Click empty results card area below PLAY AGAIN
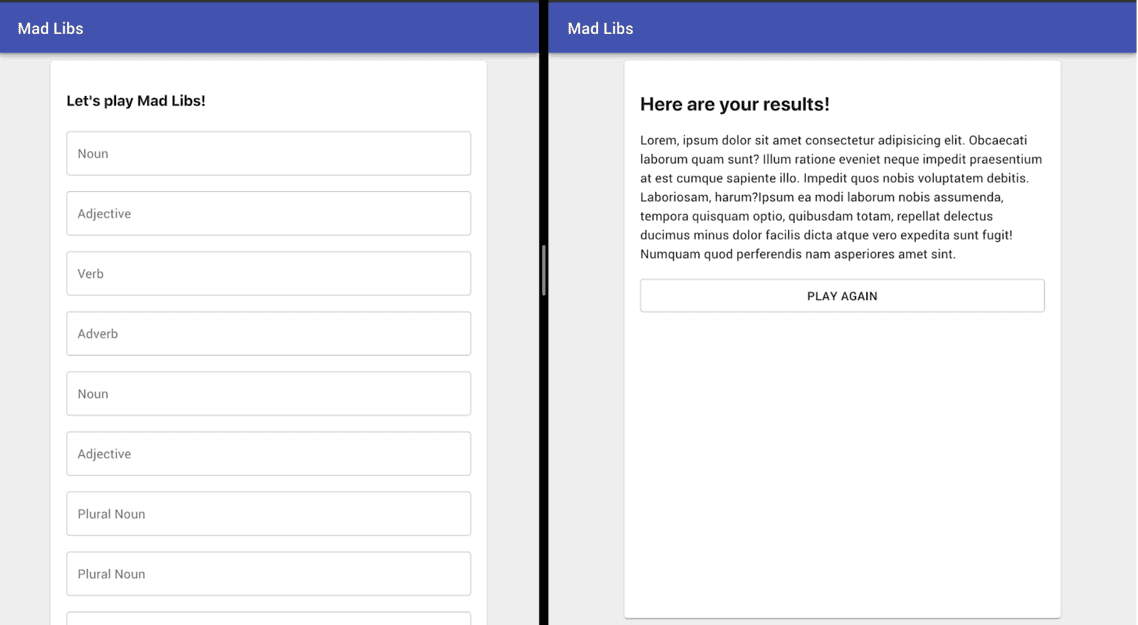The image size is (1138, 625). (x=842, y=460)
